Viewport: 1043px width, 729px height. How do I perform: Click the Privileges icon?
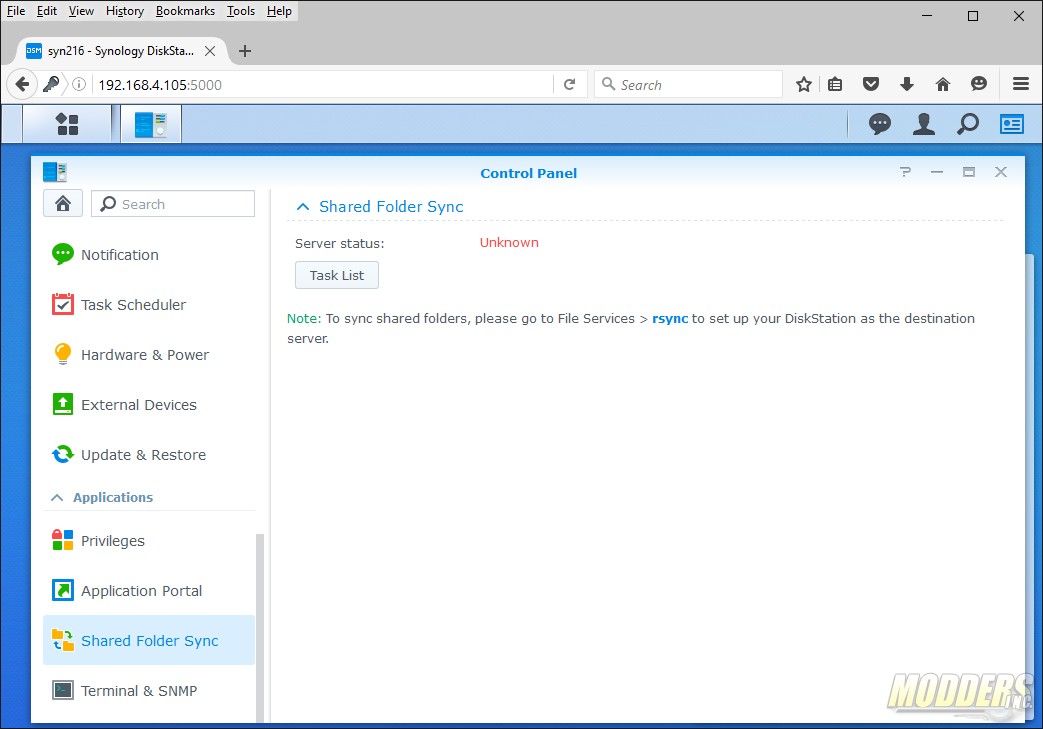[x=63, y=540]
